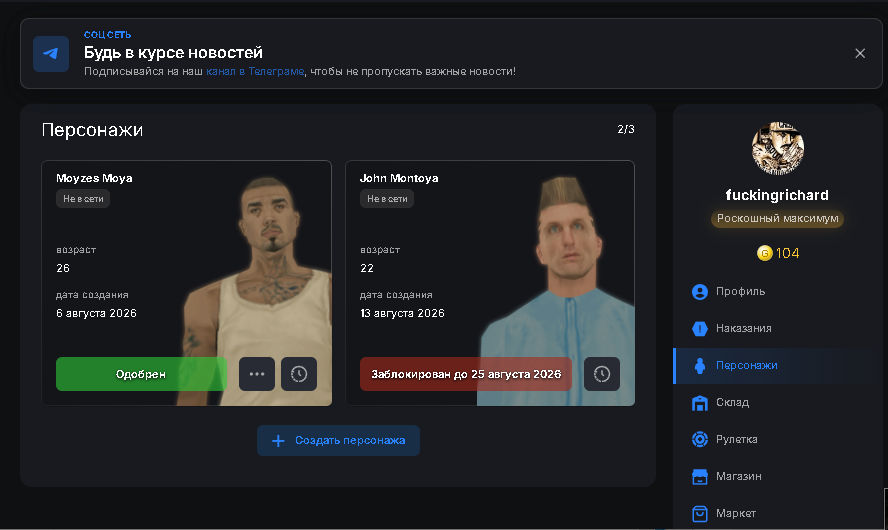Click the Наказания warning icon

700,328
